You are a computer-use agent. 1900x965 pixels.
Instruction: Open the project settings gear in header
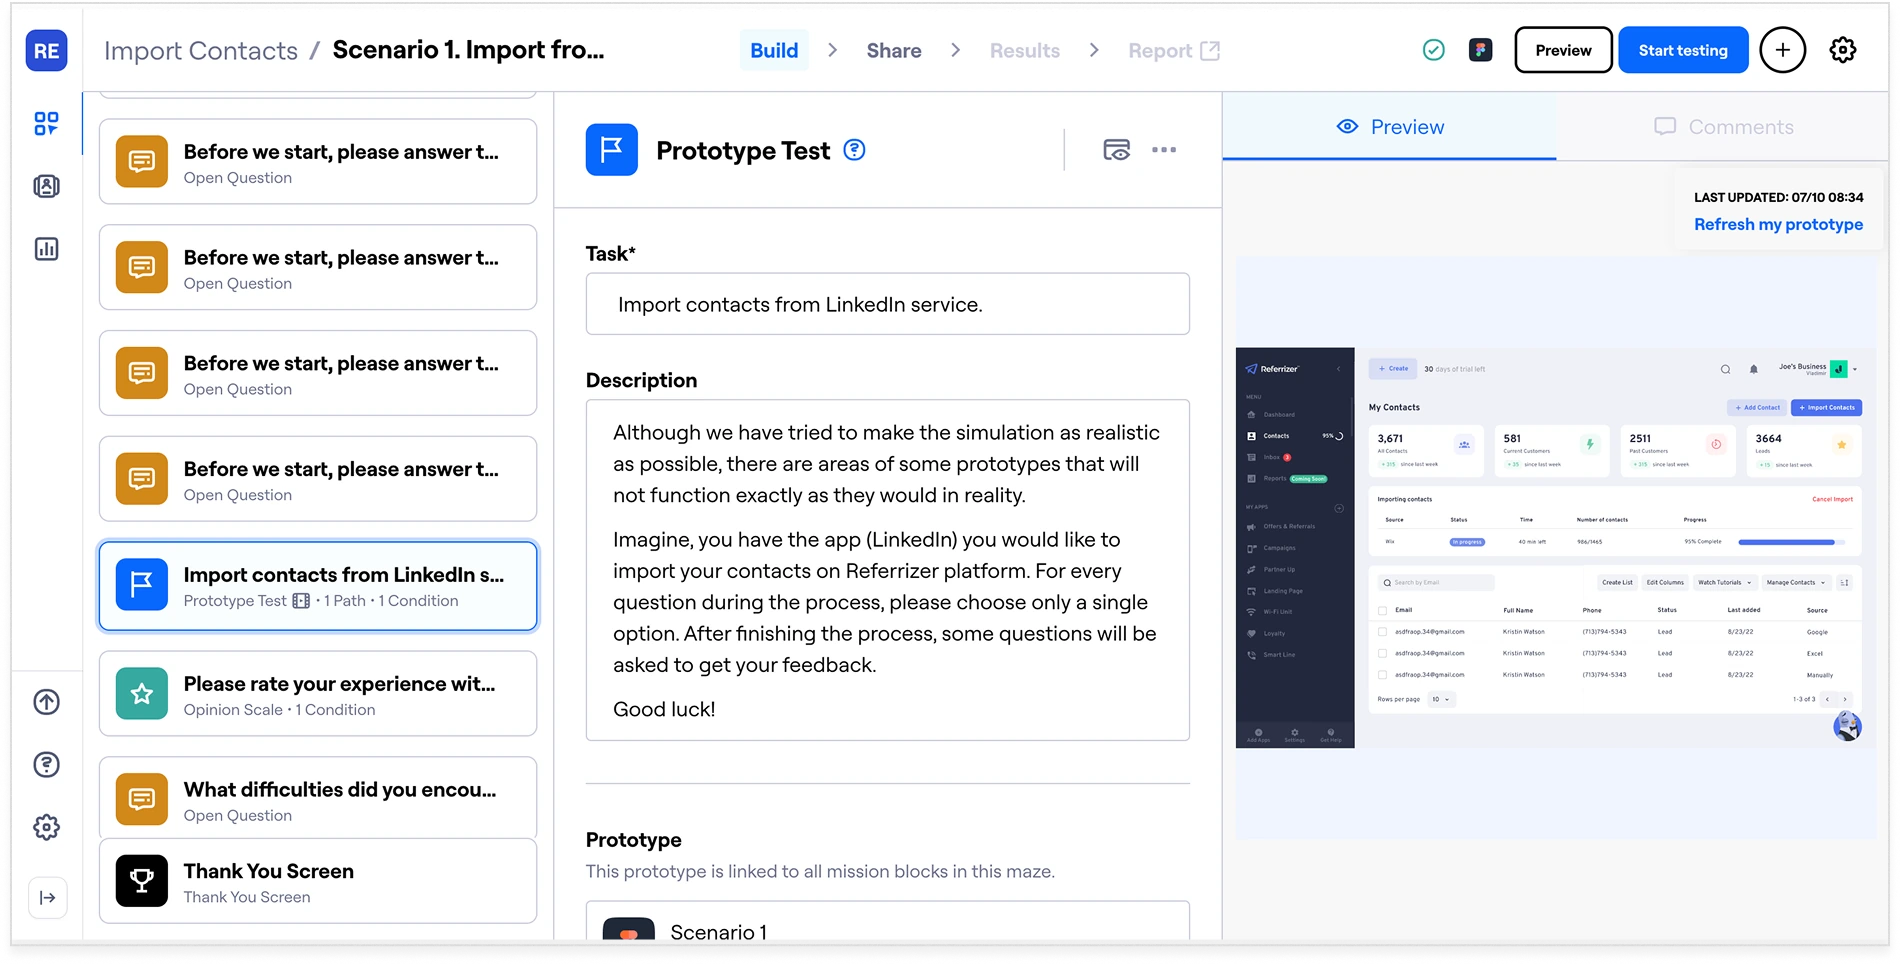(1842, 50)
